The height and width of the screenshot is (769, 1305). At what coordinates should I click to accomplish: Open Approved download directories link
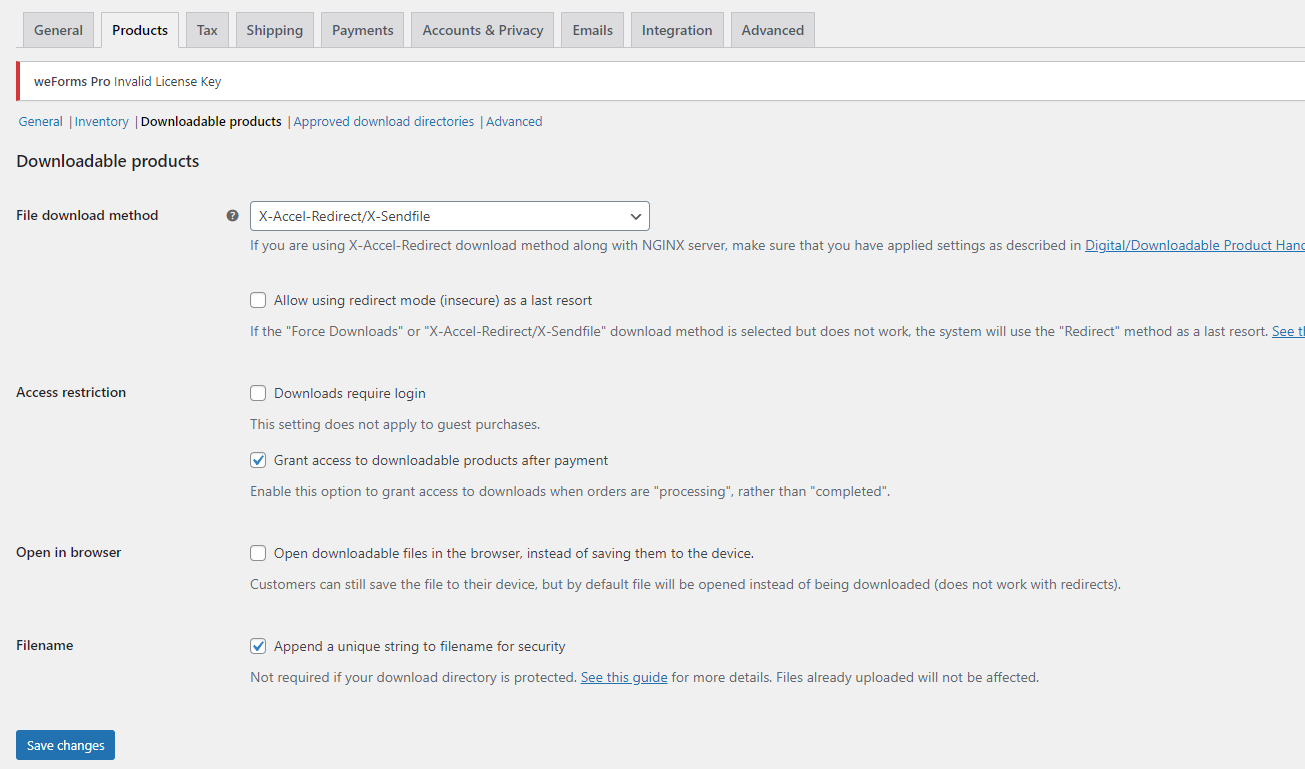click(x=384, y=121)
